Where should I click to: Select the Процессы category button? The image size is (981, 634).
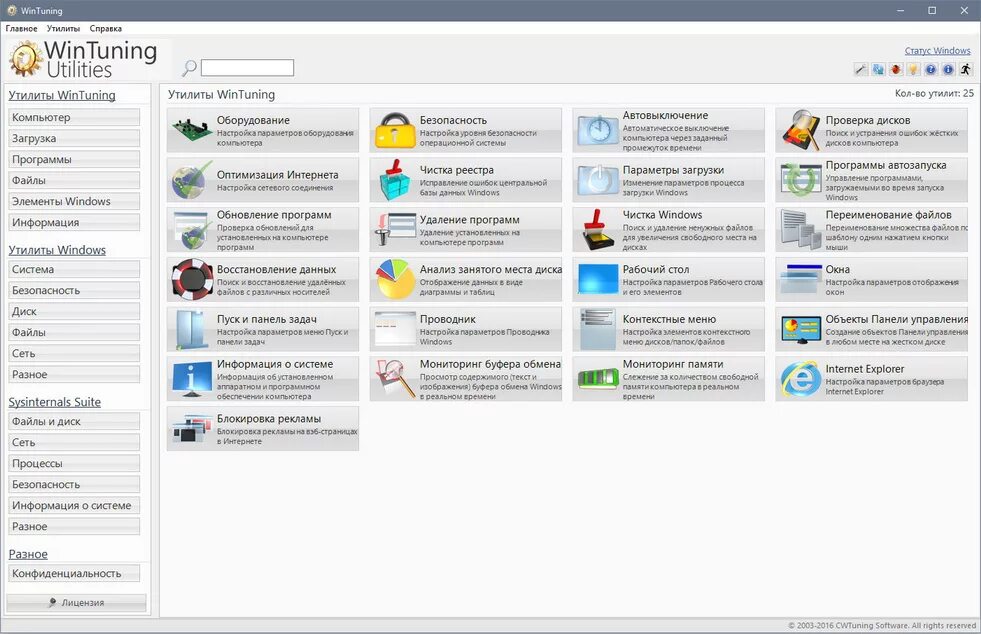click(x=74, y=463)
